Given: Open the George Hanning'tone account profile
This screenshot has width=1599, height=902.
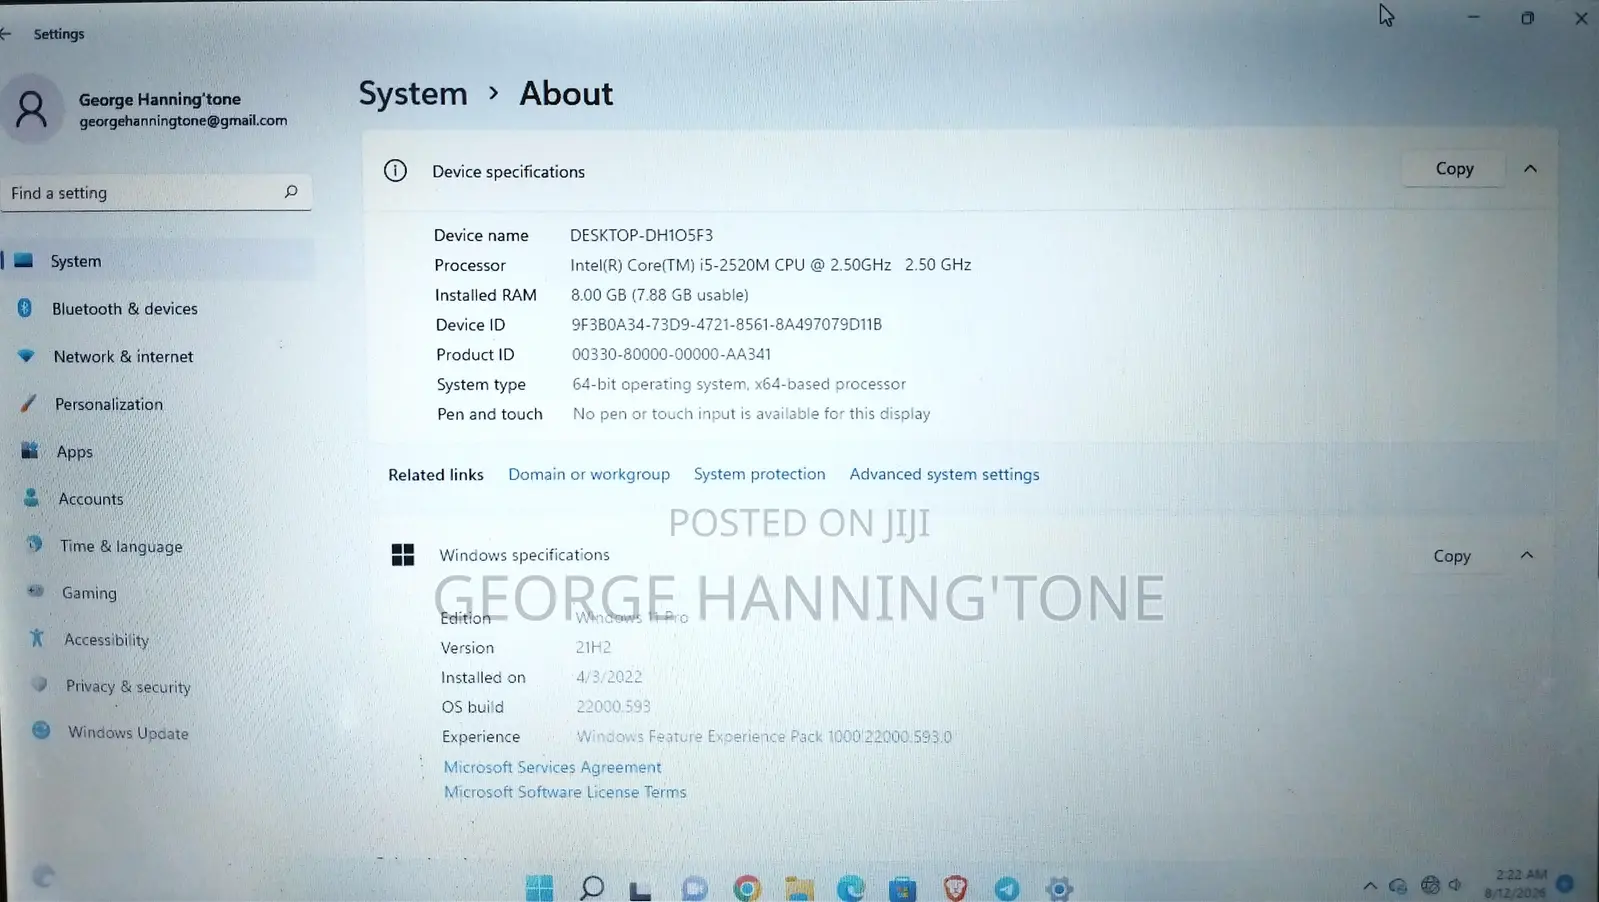Looking at the screenshot, I should [x=146, y=108].
